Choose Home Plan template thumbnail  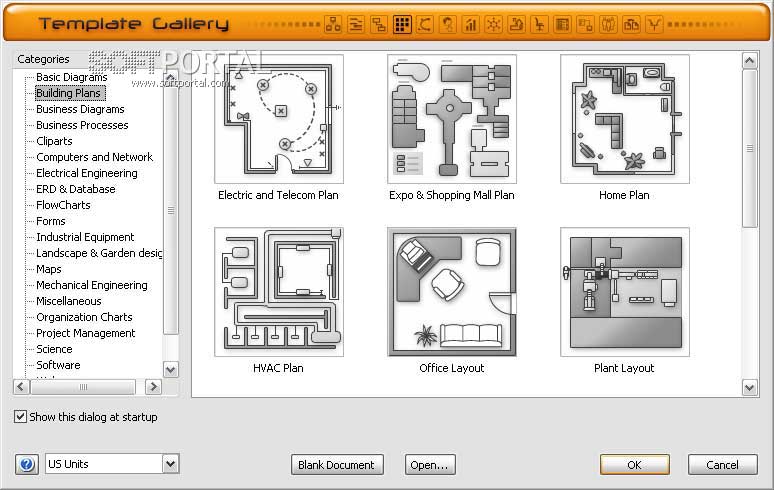coord(624,119)
